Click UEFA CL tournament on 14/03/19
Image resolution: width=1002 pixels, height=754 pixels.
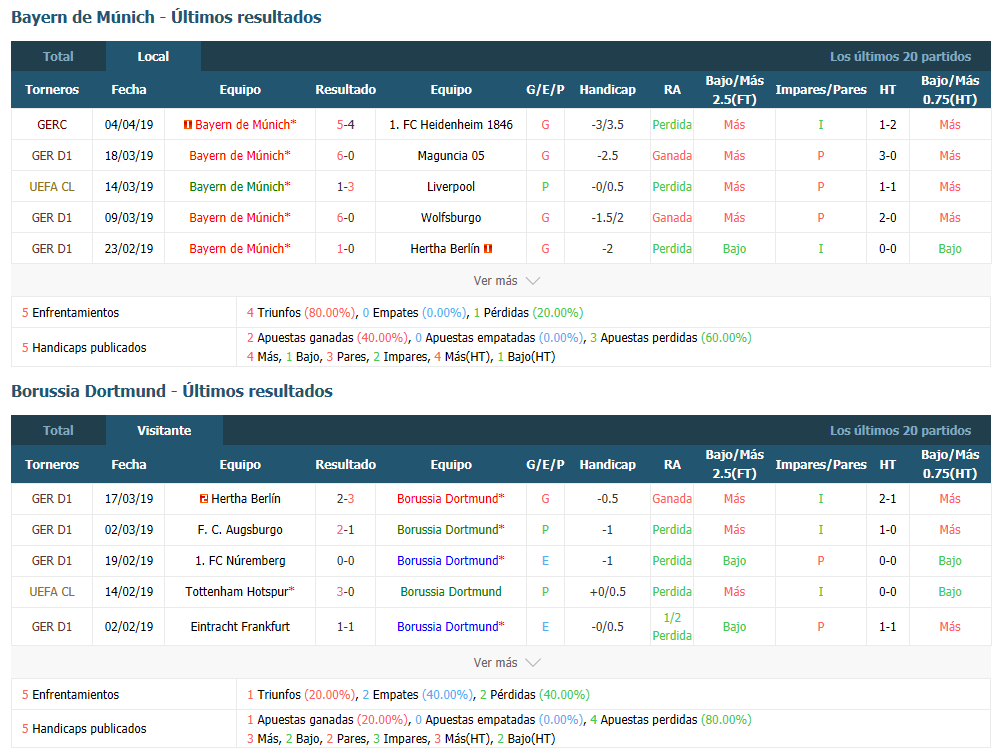52,187
